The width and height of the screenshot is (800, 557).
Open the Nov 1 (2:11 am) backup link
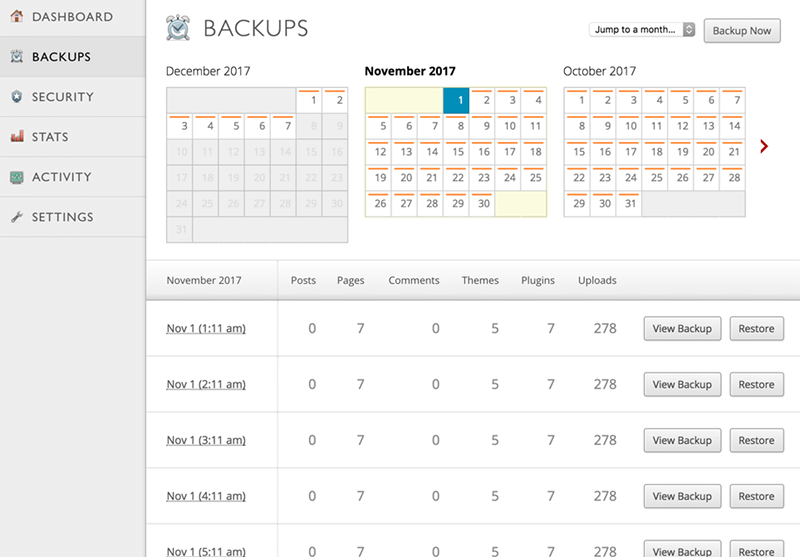(x=206, y=384)
